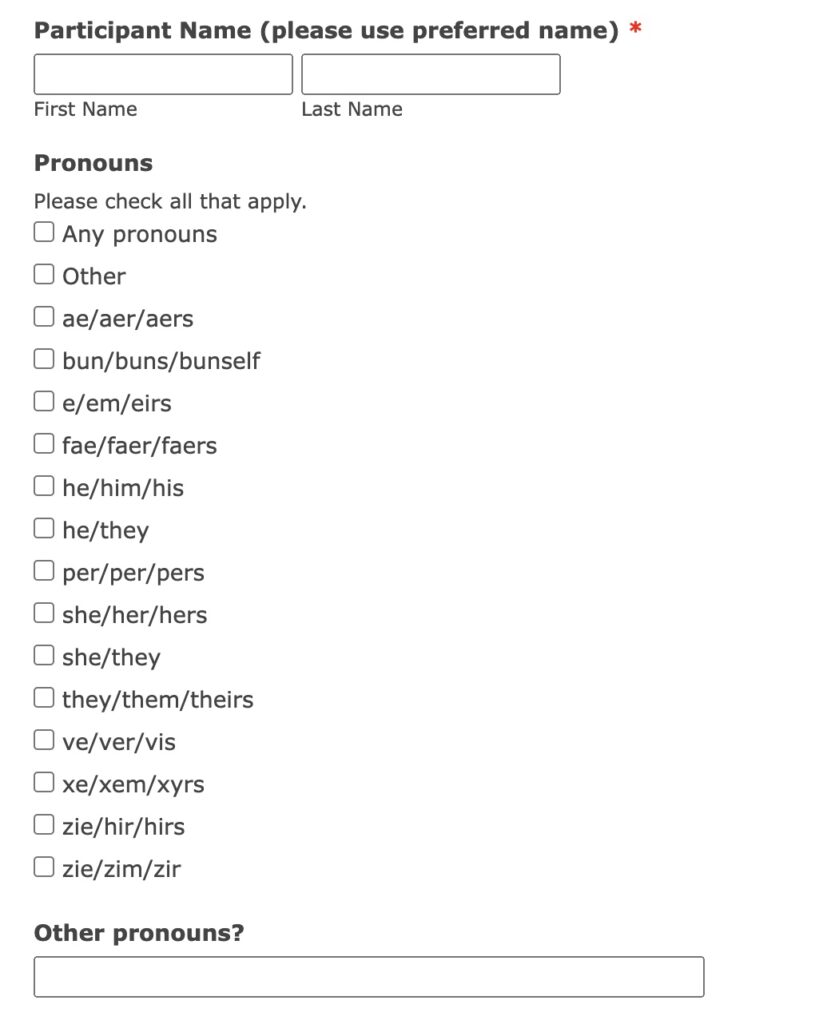The image size is (815, 1024).
Task: Toggle the ve/ver/vis checkbox
Action: (44, 741)
